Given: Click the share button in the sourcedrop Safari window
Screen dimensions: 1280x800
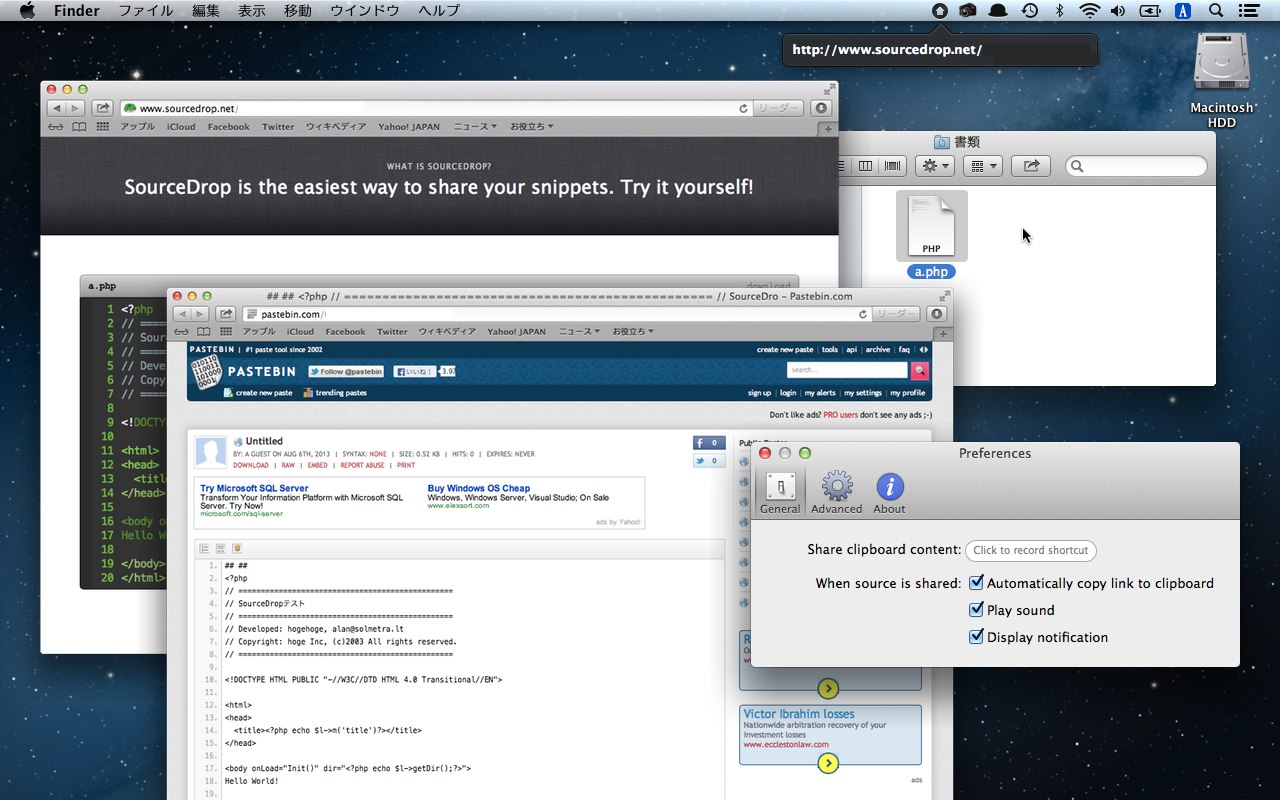Looking at the screenshot, I should pyautogui.click(x=102, y=108).
